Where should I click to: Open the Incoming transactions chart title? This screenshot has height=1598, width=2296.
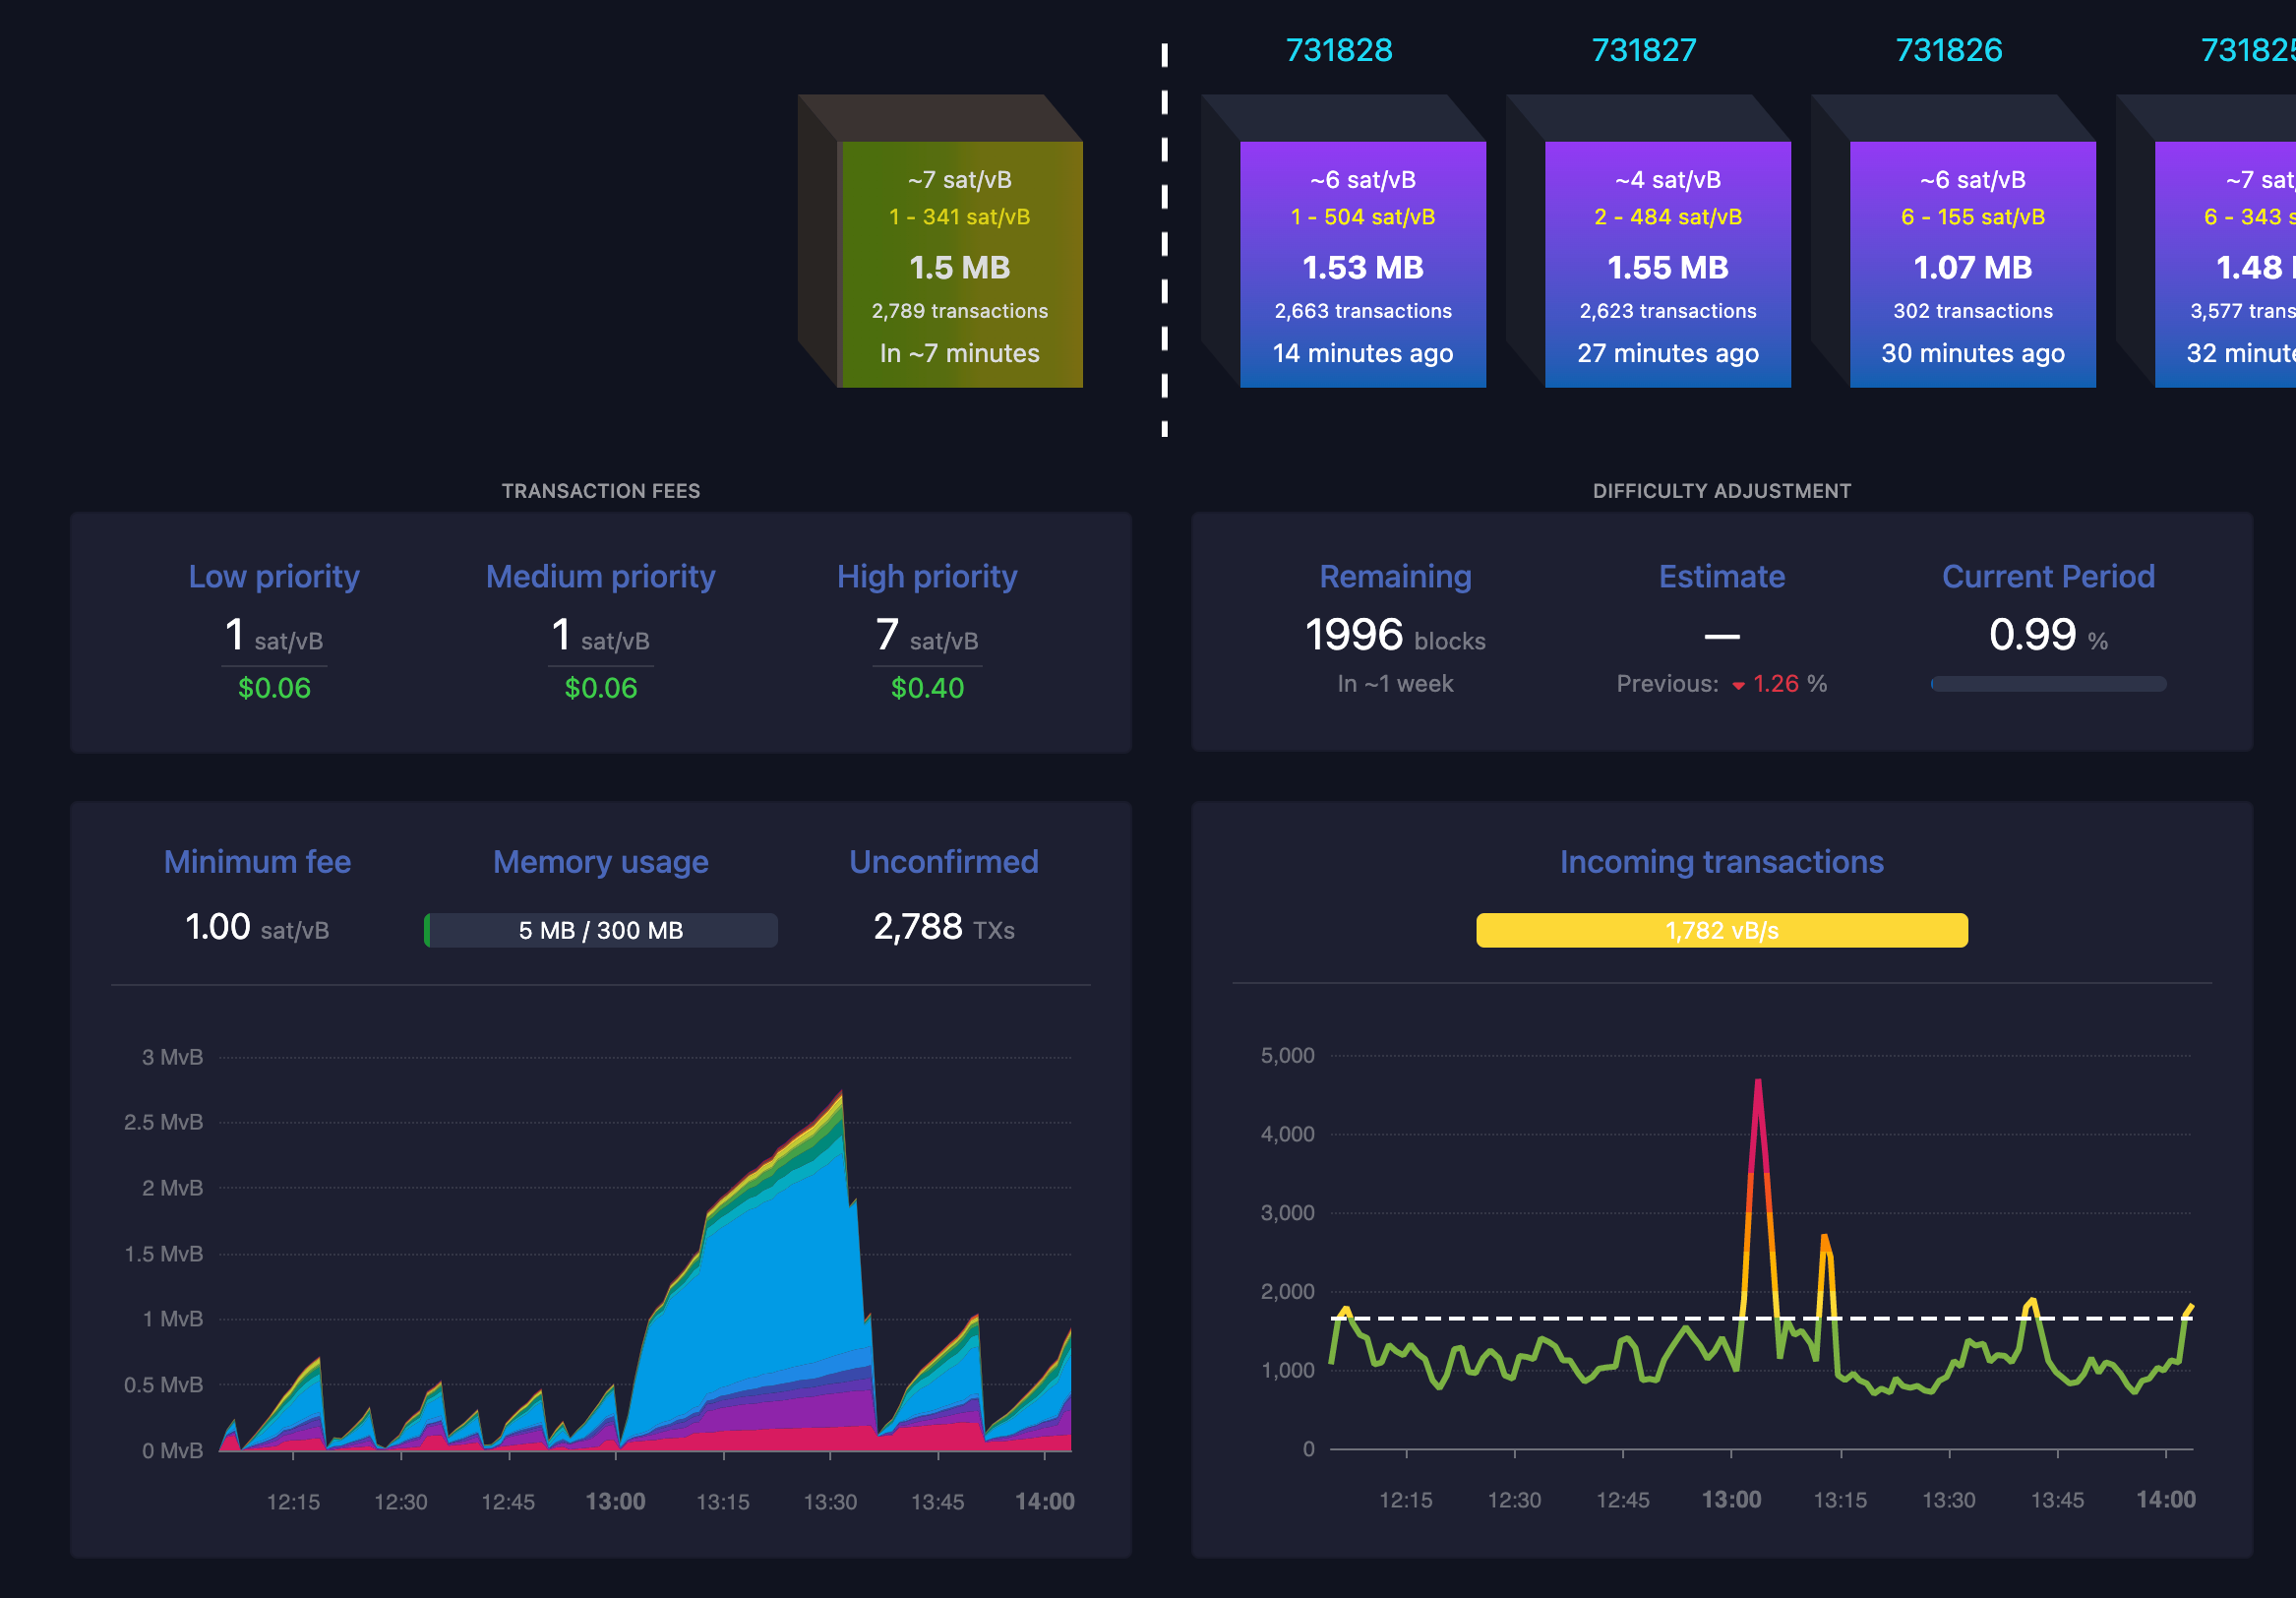1722,862
